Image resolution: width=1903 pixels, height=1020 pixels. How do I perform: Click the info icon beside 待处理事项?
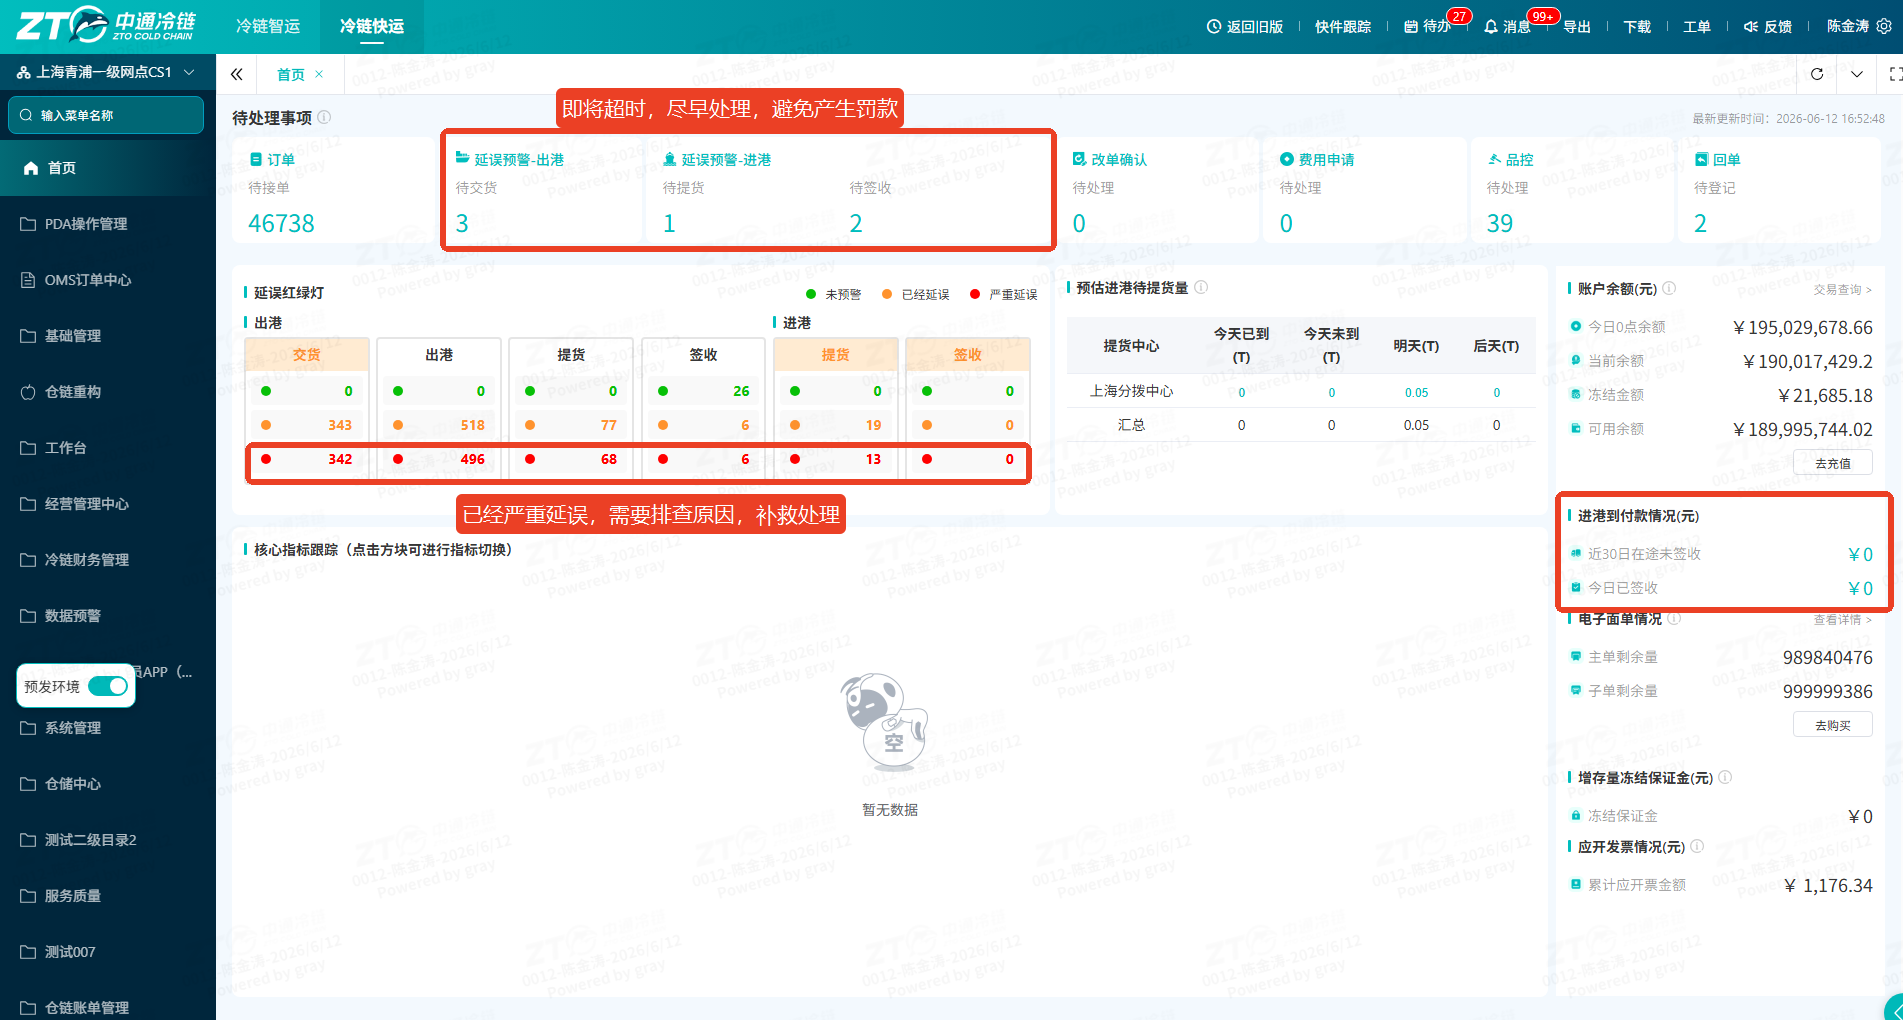coord(324,117)
